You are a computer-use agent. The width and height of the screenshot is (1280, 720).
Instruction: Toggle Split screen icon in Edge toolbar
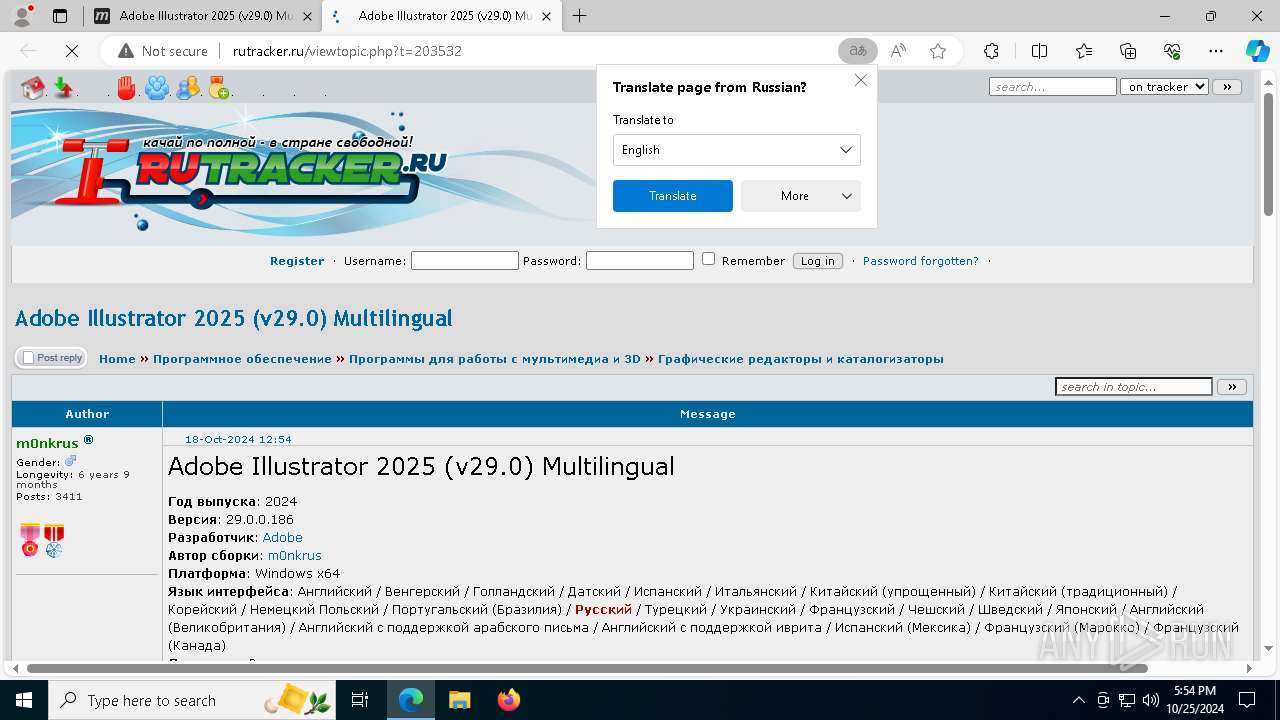pos(1039,51)
